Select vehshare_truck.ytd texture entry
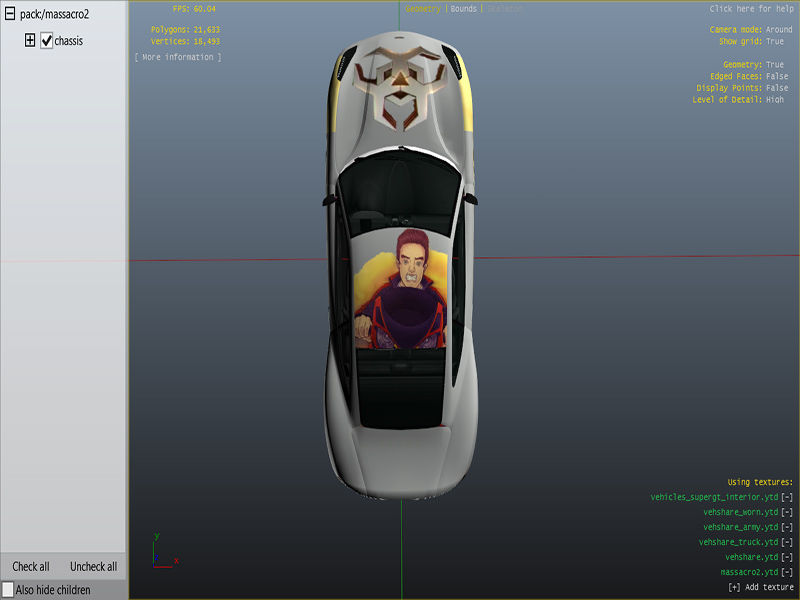The width and height of the screenshot is (800, 600). pyautogui.click(x=739, y=542)
